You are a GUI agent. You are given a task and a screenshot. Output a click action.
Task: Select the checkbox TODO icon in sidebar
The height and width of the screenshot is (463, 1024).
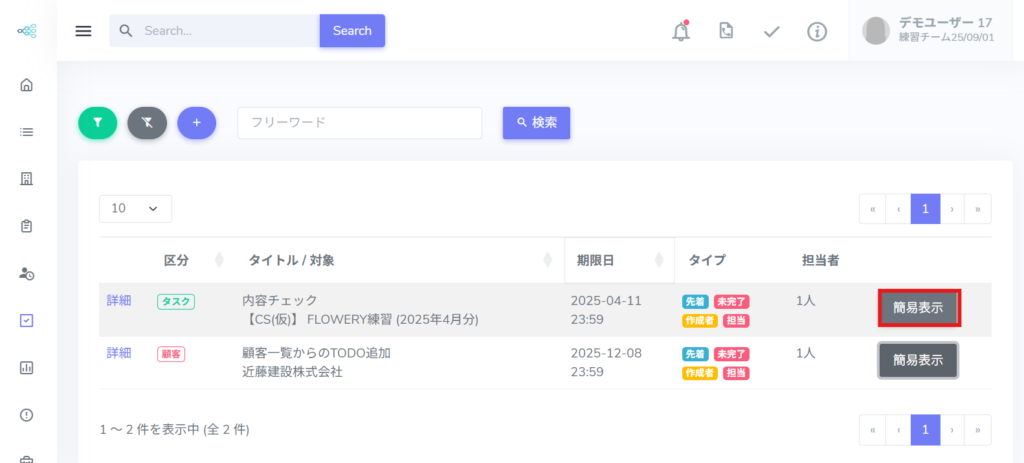tap(27, 321)
